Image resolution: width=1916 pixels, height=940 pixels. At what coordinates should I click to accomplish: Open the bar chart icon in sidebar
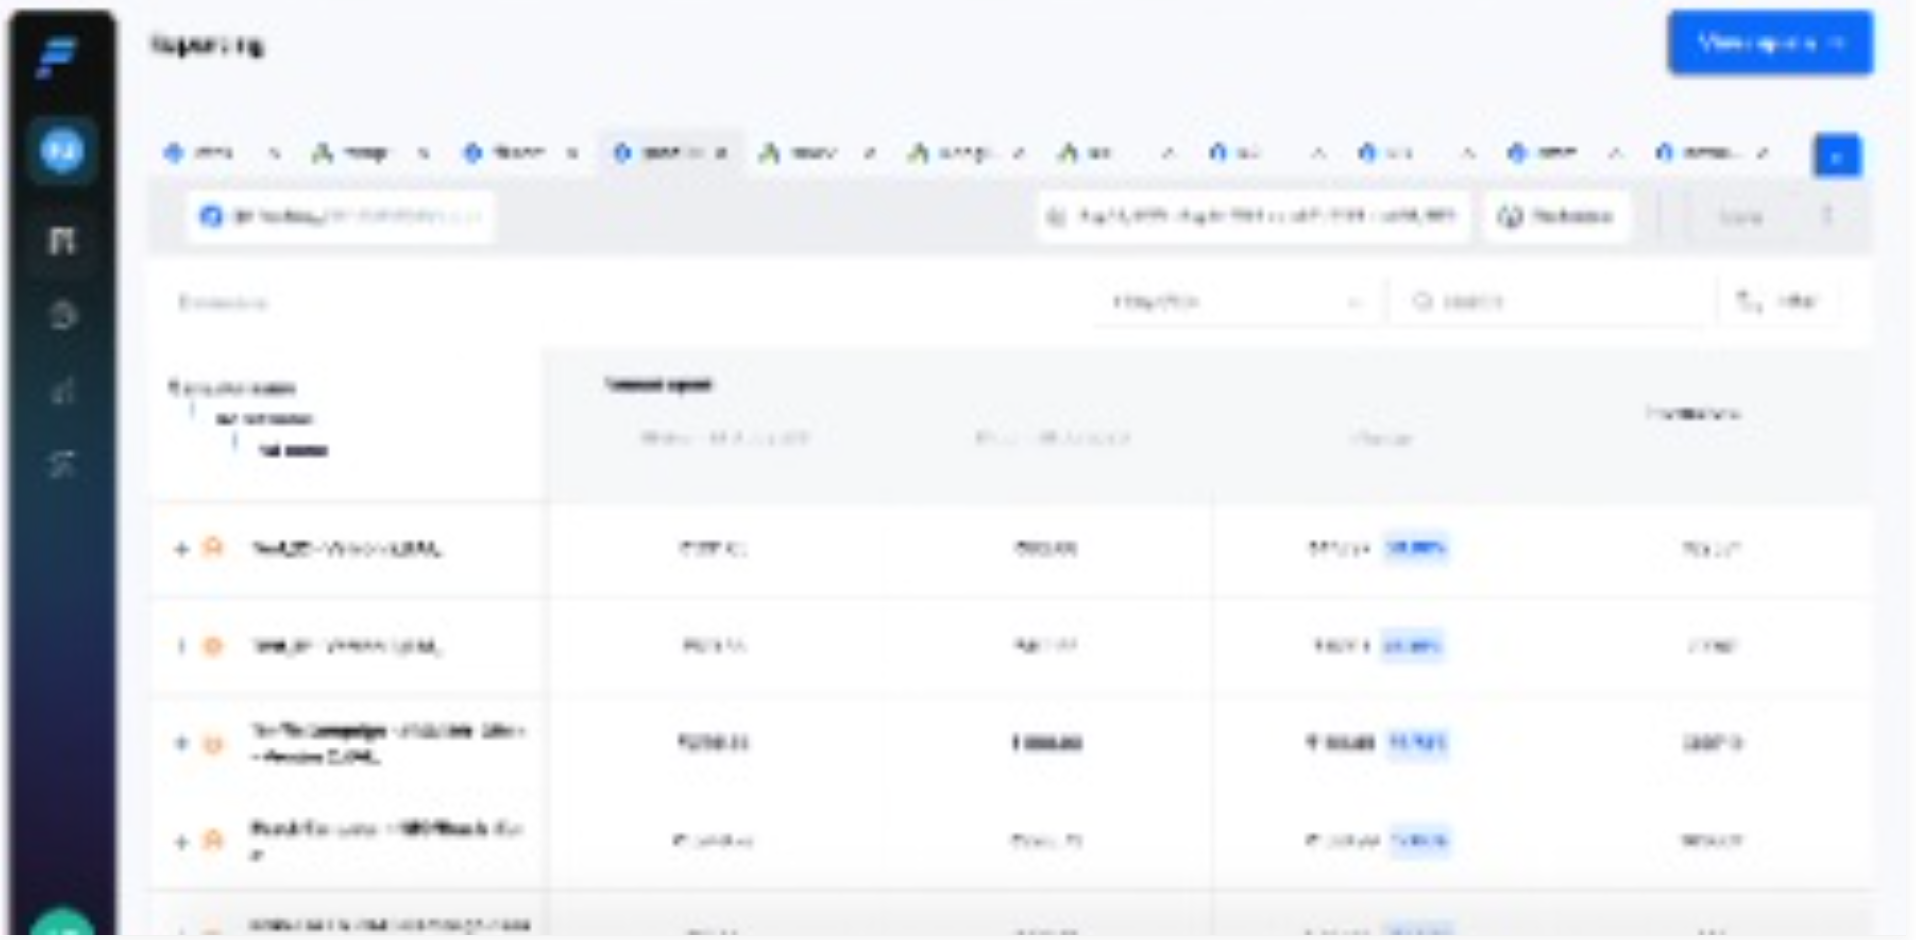coord(62,390)
